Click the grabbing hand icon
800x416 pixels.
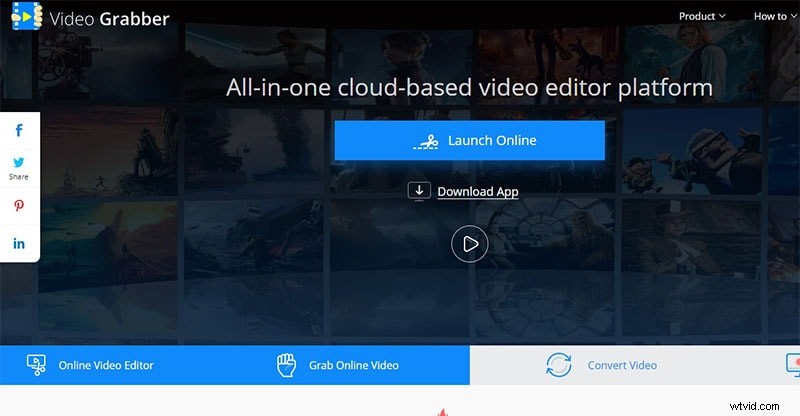[286, 365]
